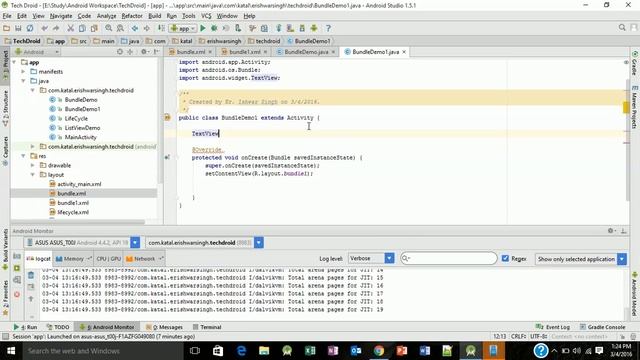
Task: Toggle the Regex checkbox
Action: coord(505,258)
